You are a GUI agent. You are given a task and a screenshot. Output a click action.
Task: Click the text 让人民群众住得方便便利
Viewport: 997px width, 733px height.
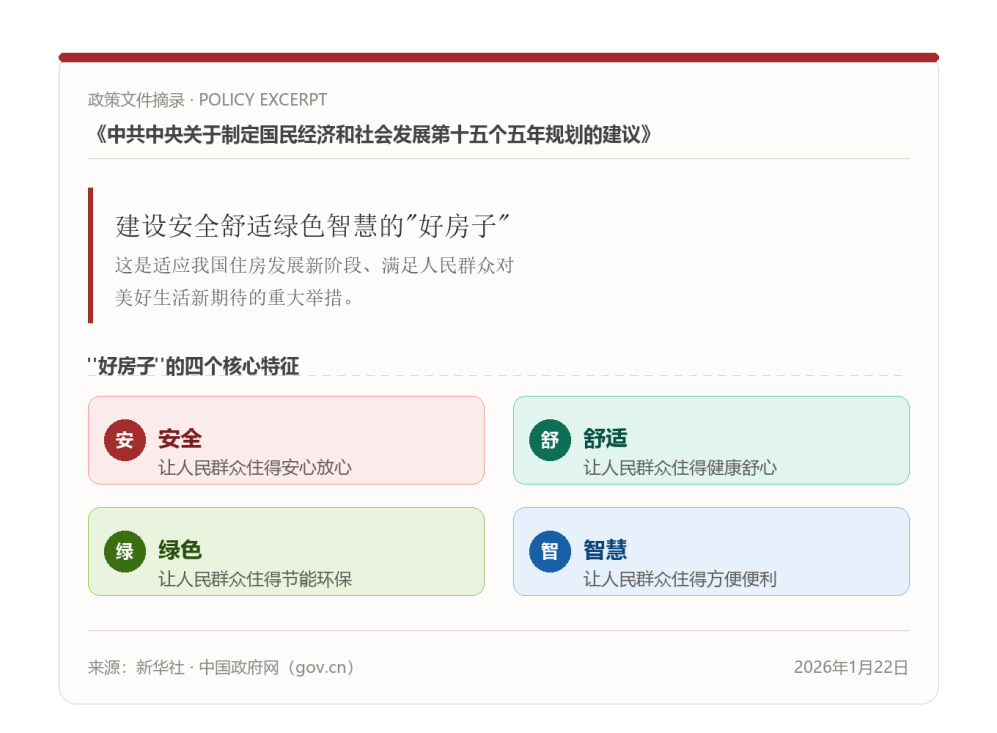point(680,579)
